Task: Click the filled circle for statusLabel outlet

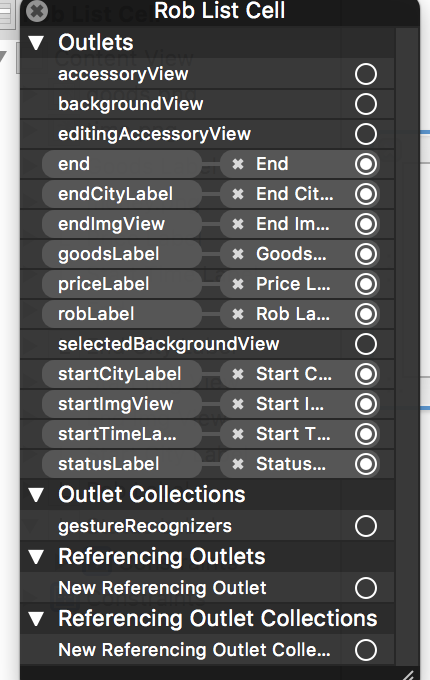Action: pyautogui.click(x=366, y=464)
